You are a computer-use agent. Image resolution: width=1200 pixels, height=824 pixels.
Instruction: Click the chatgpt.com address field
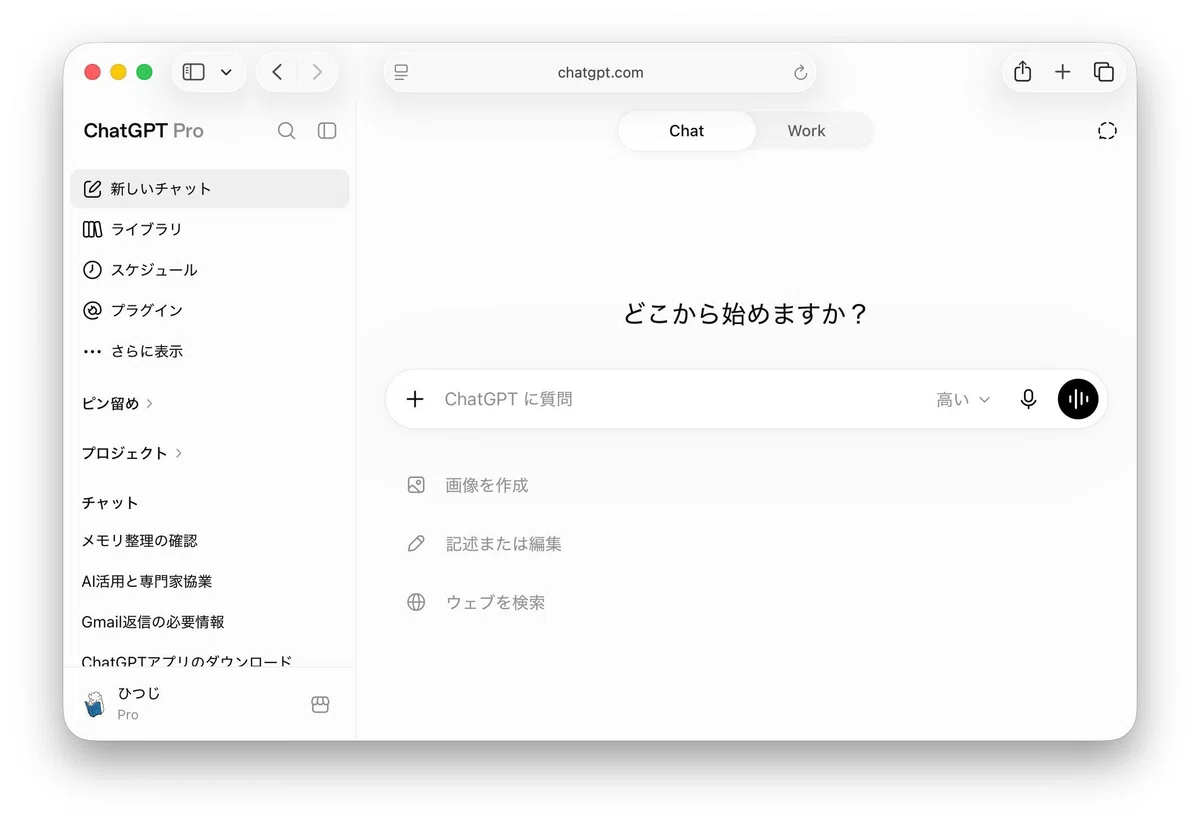pos(600,72)
